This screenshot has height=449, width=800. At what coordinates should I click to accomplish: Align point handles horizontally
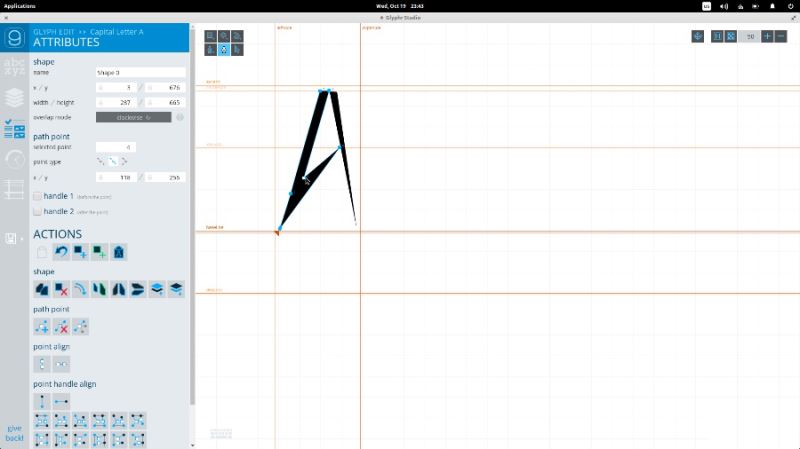[x=61, y=402]
